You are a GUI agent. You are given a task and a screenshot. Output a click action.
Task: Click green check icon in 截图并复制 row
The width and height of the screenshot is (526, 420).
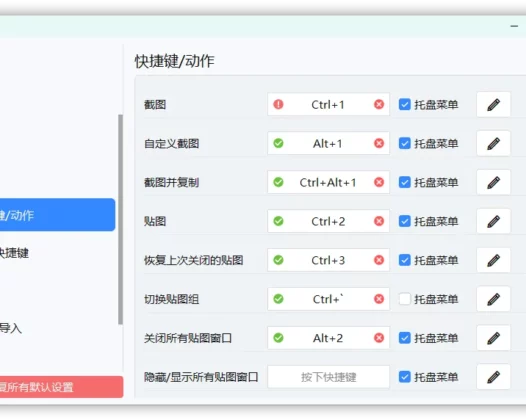[278, 182]
